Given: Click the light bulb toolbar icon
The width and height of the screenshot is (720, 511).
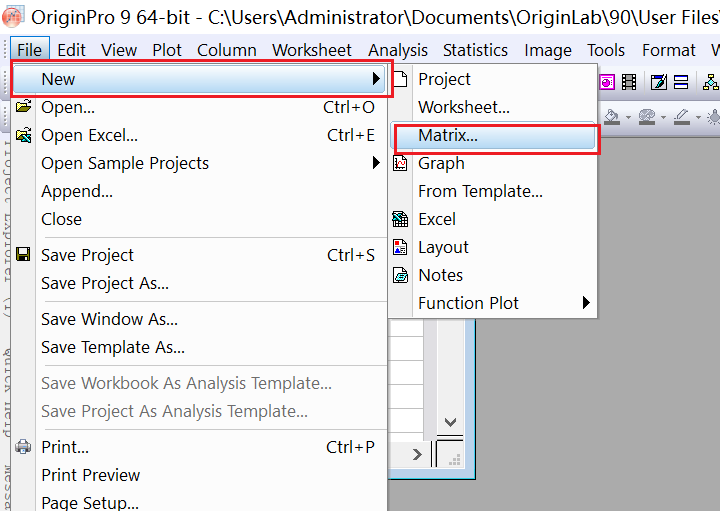Looking at the screenshot, I should [x=714, y=117].
